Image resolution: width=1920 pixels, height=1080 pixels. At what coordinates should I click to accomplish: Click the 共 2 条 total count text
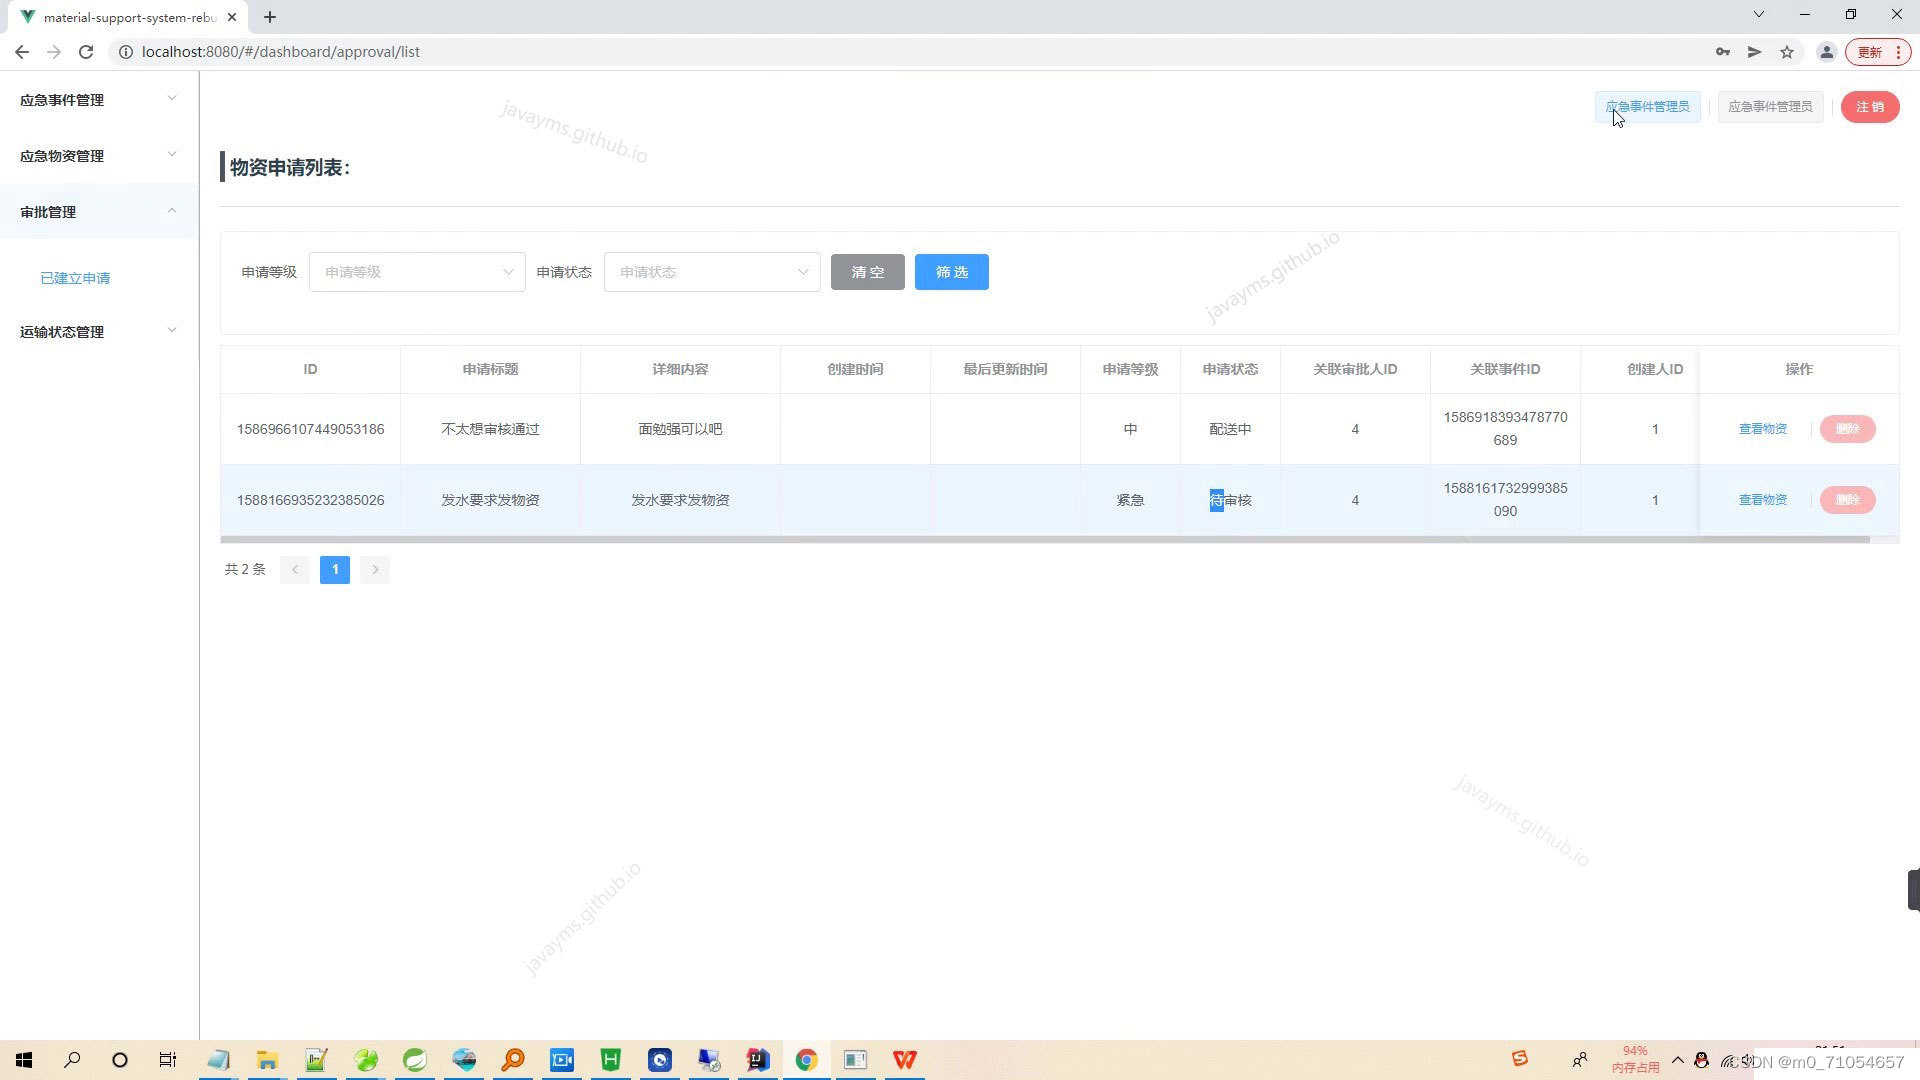(245, 569)
